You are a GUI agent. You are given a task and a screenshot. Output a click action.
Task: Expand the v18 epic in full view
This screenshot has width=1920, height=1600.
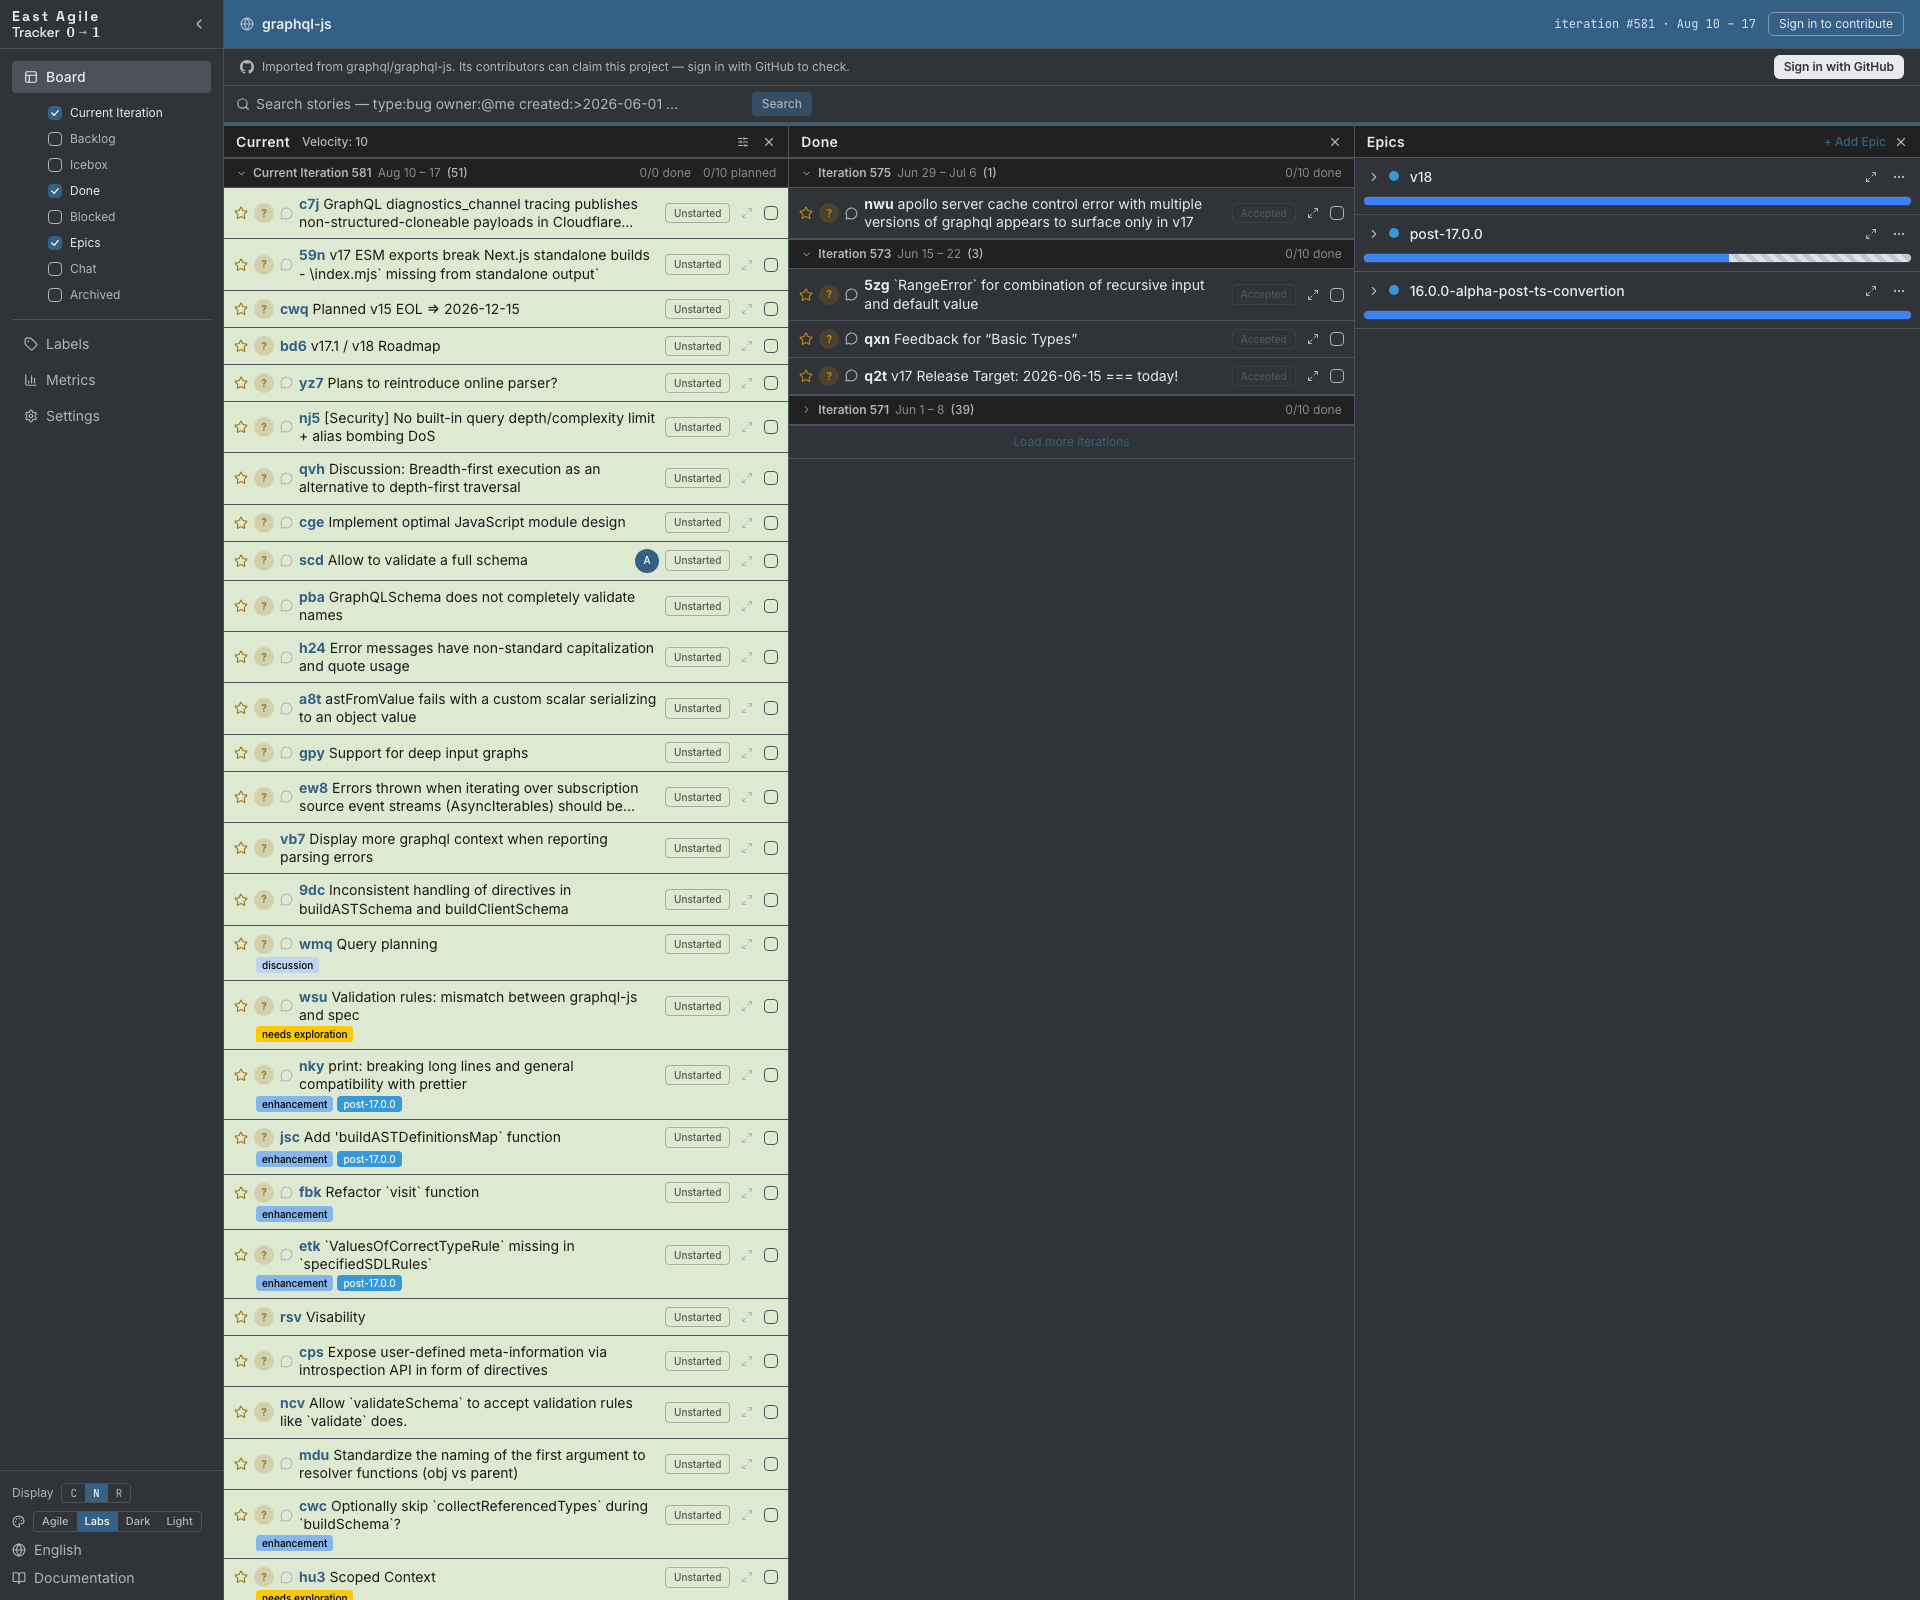point(1871,177)
